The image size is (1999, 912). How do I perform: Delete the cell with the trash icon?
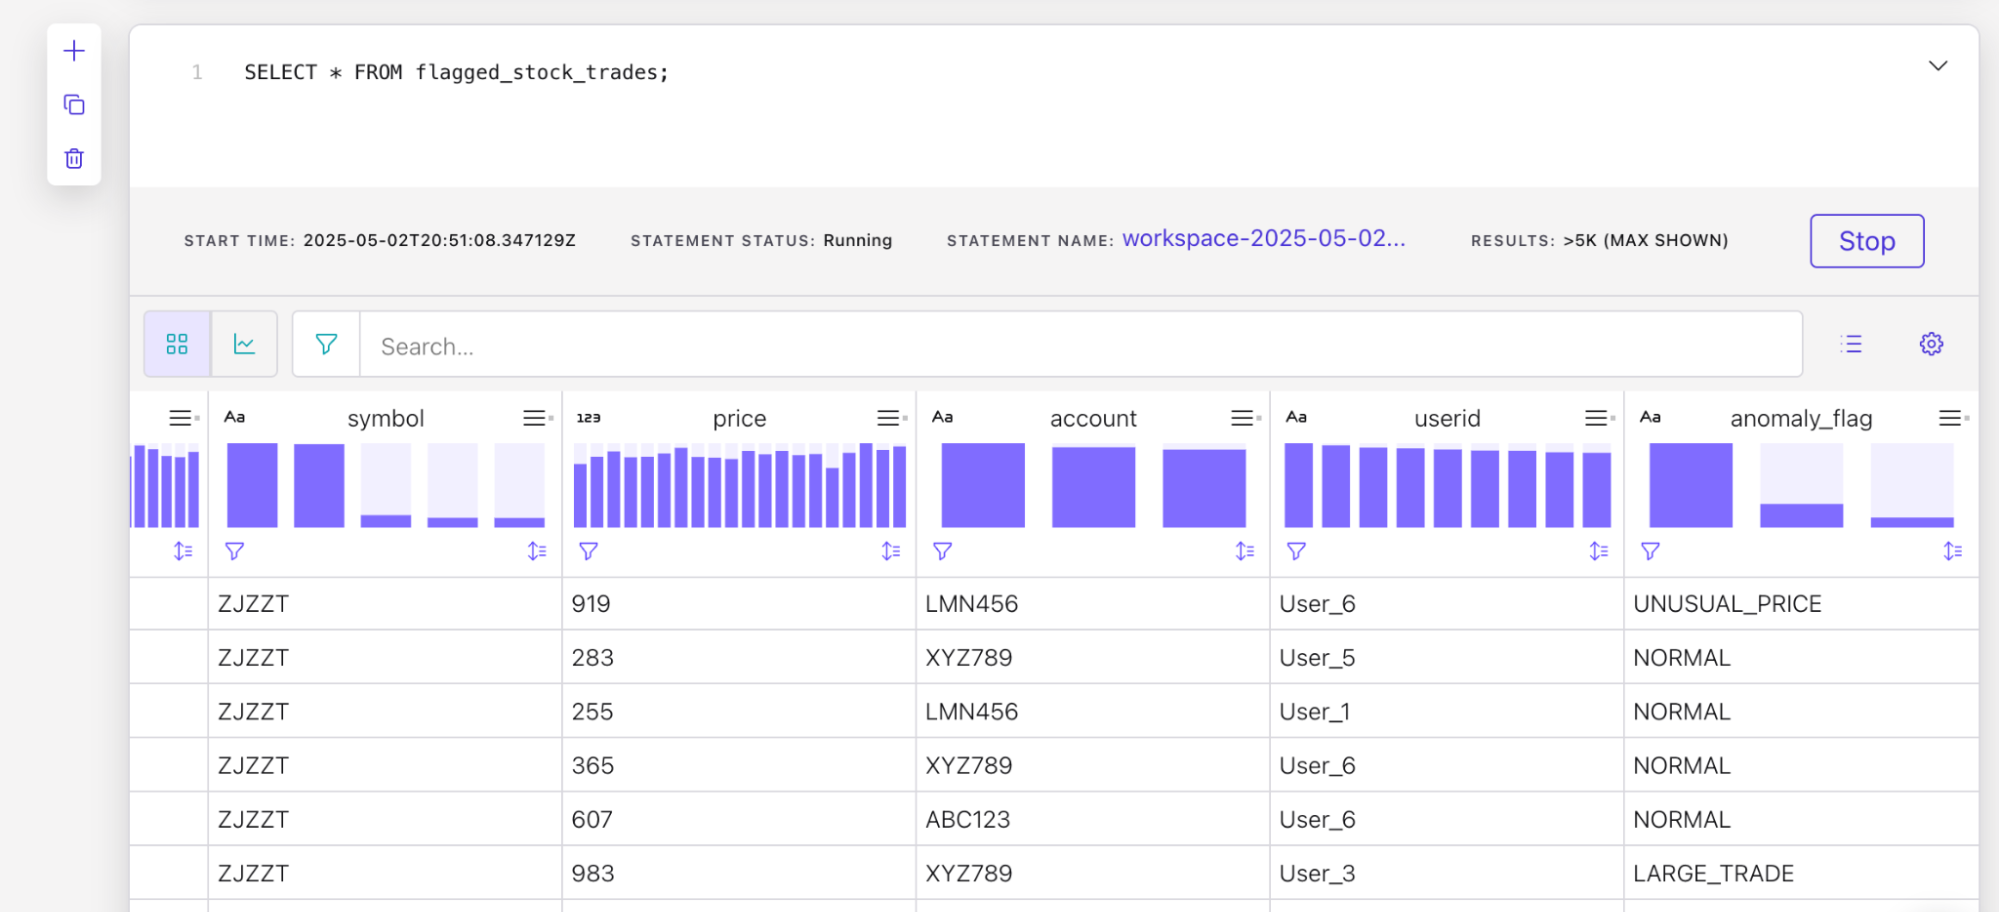74,159
